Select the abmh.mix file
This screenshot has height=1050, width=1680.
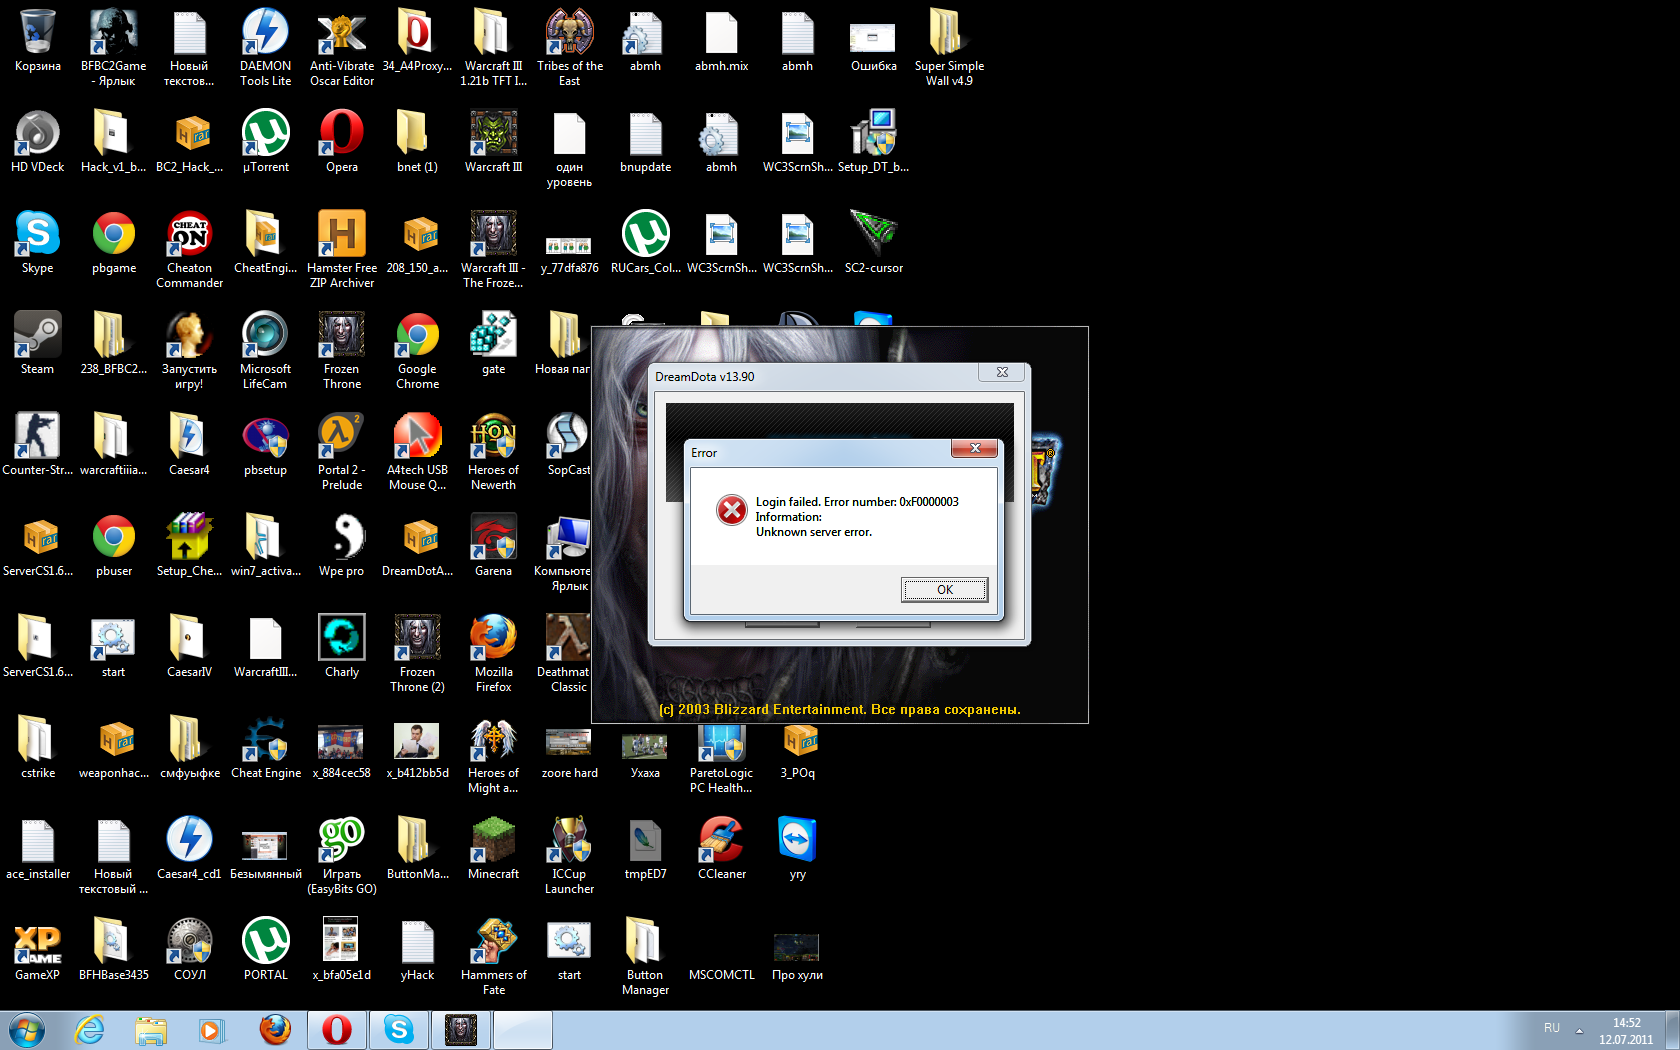tap(722, 42)
